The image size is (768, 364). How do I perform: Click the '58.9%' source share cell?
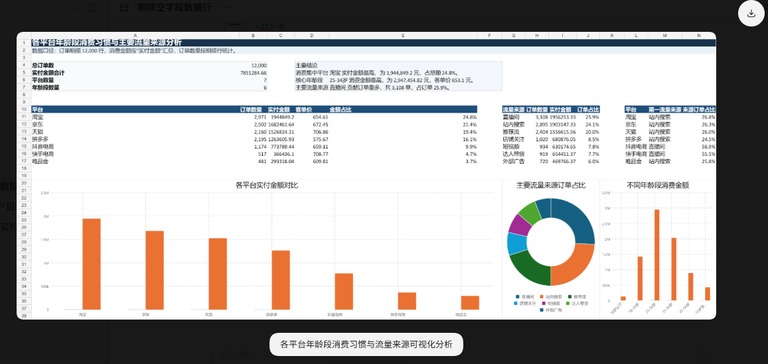tap(708, 146)
